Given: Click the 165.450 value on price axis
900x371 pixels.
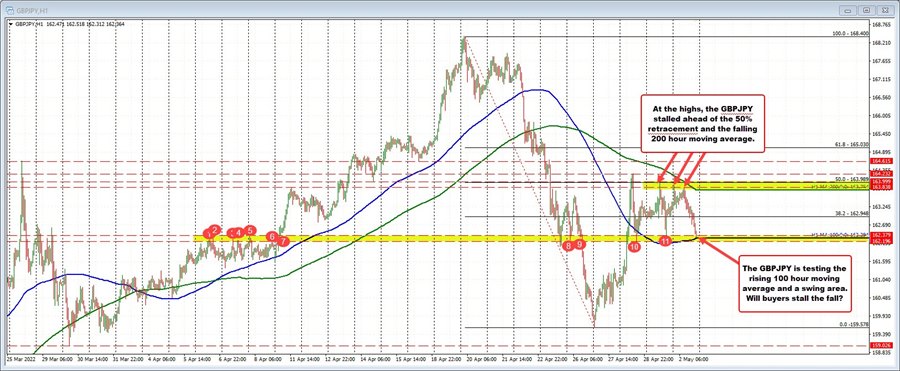Looking at the screenshot, I should pyautogui.click(x=883, y=133).
